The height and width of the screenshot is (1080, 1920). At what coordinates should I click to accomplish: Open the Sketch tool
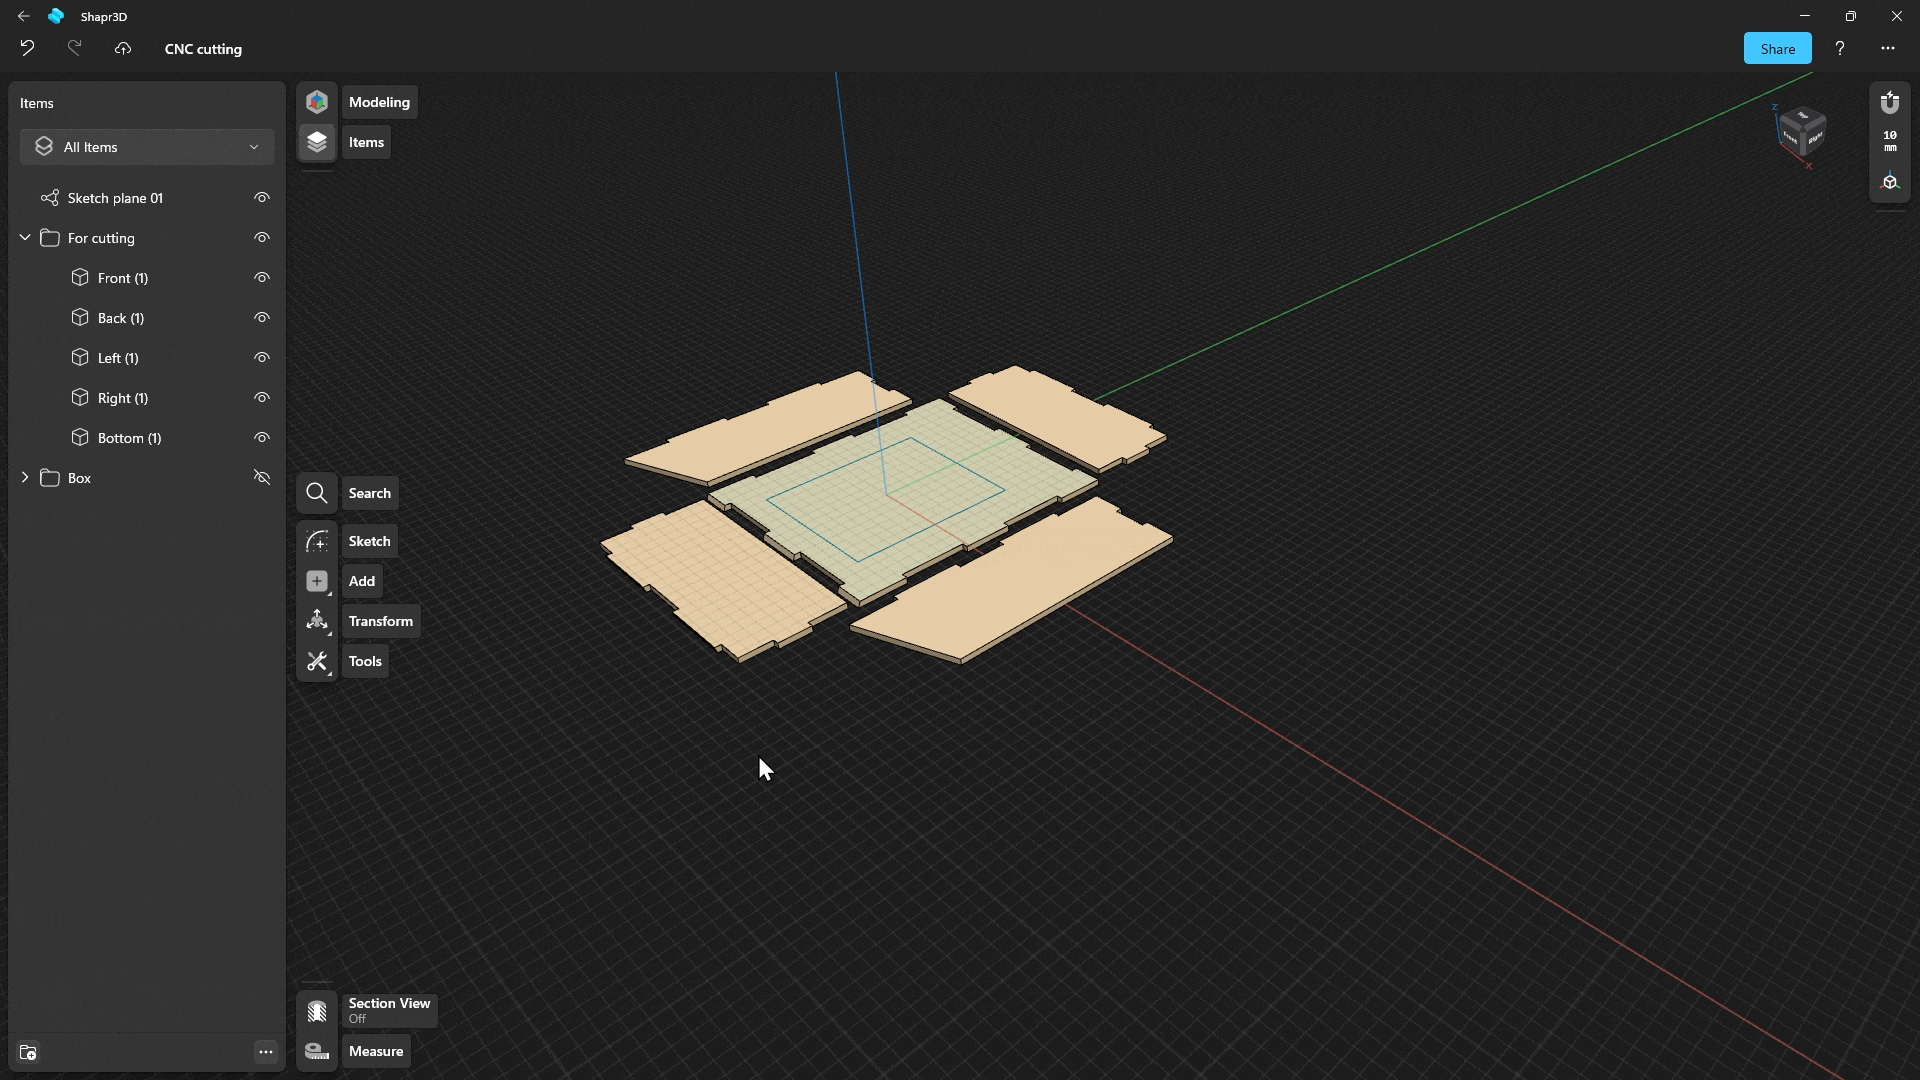click(x=317, y=541)
